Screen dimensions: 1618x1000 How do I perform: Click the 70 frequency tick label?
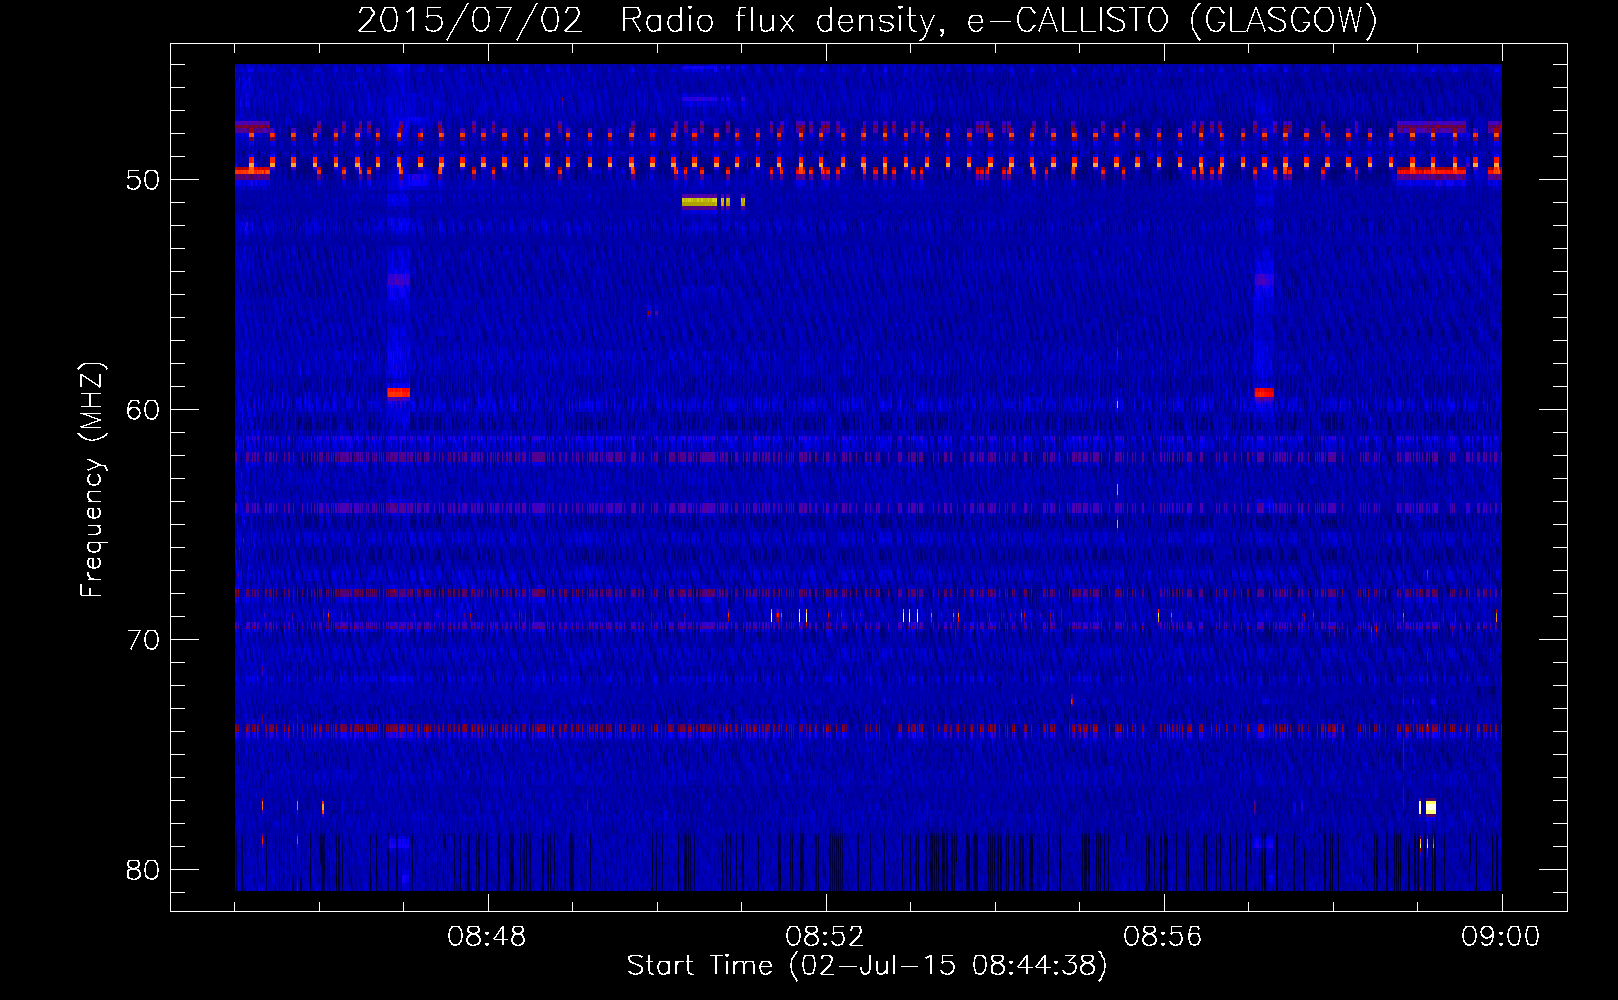pos(143,640)
